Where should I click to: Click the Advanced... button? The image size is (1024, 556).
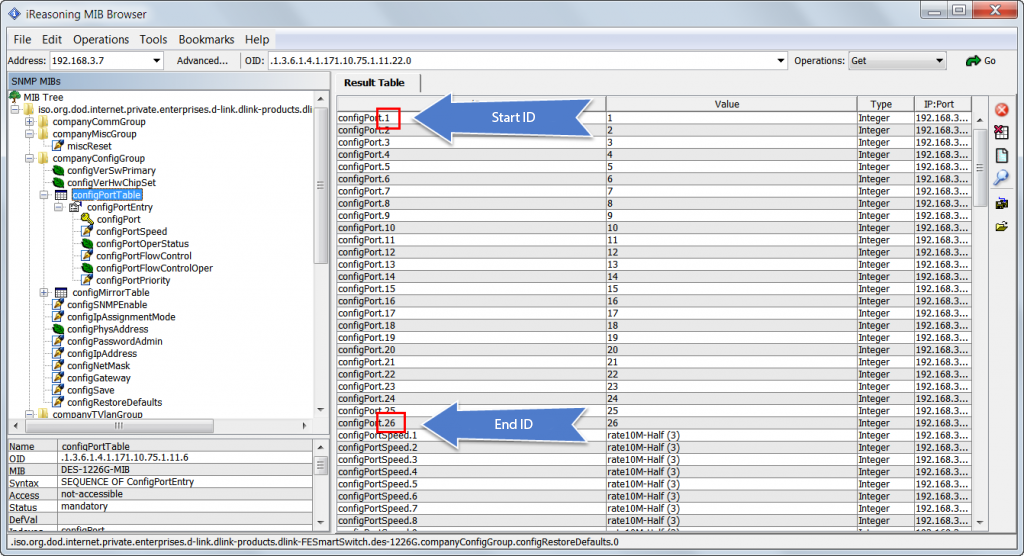click(202, 61)
